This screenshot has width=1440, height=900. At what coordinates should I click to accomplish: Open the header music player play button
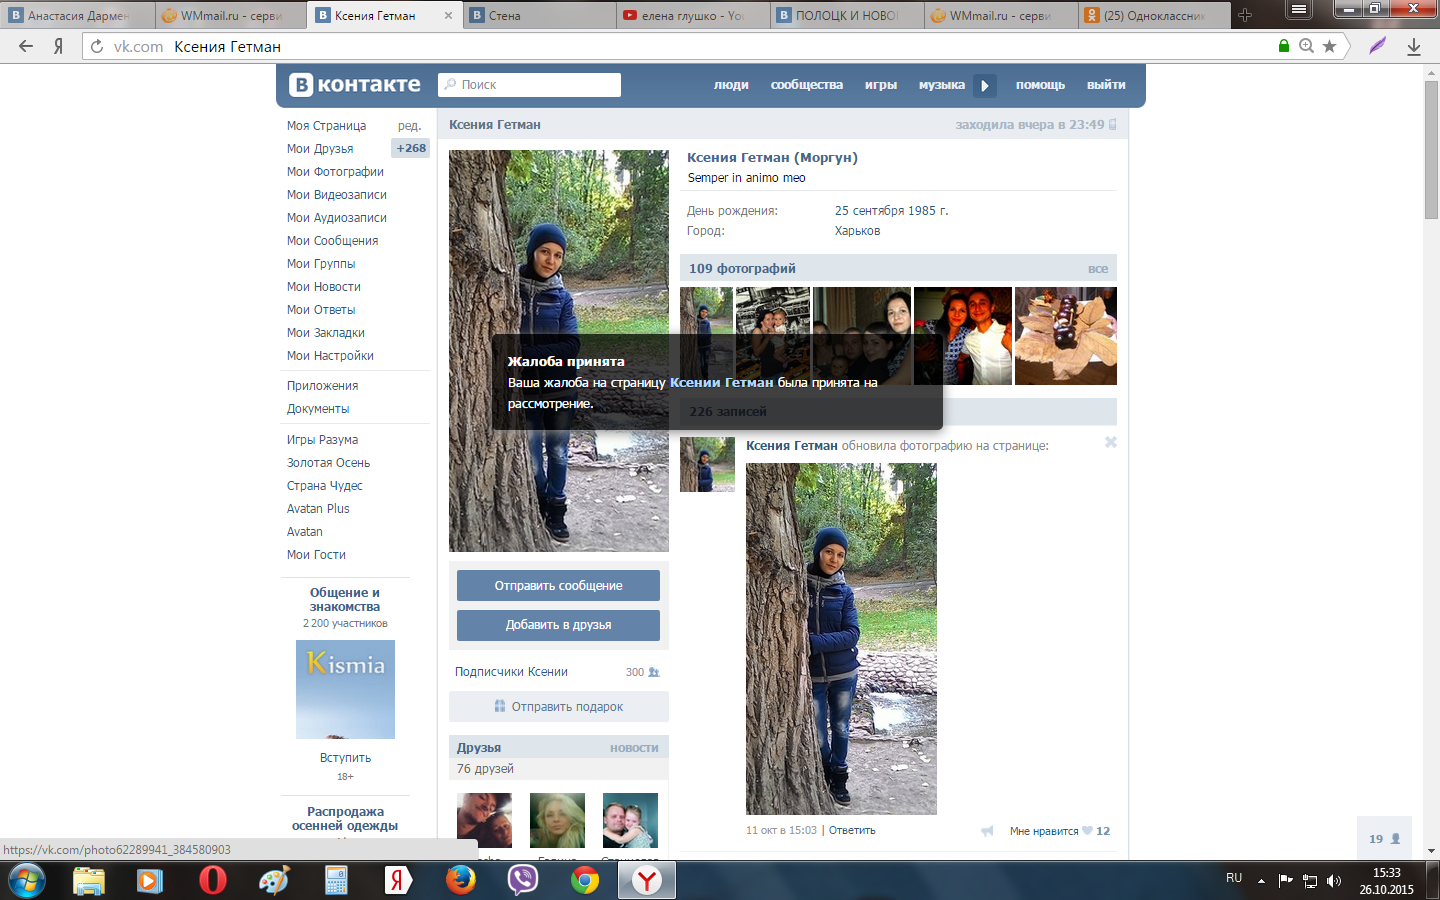coord(985,86)
